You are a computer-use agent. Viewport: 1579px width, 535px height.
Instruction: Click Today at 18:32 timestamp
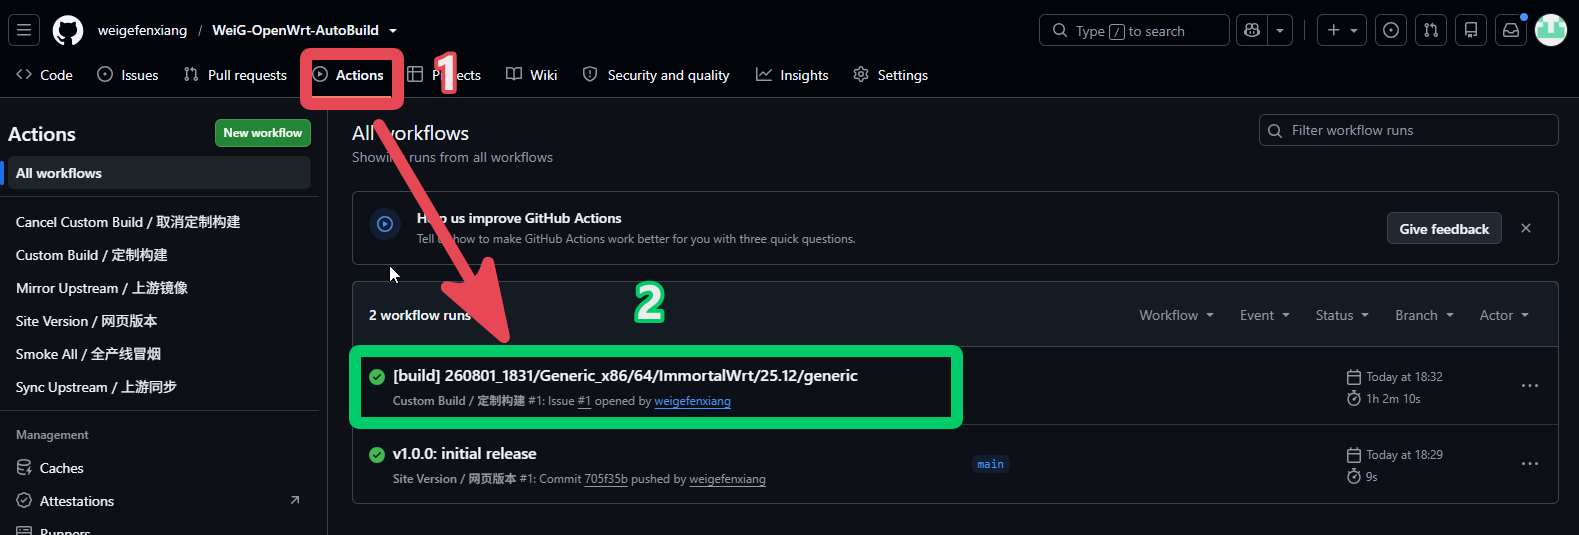pyautogui.click(x=1404, y=377)
